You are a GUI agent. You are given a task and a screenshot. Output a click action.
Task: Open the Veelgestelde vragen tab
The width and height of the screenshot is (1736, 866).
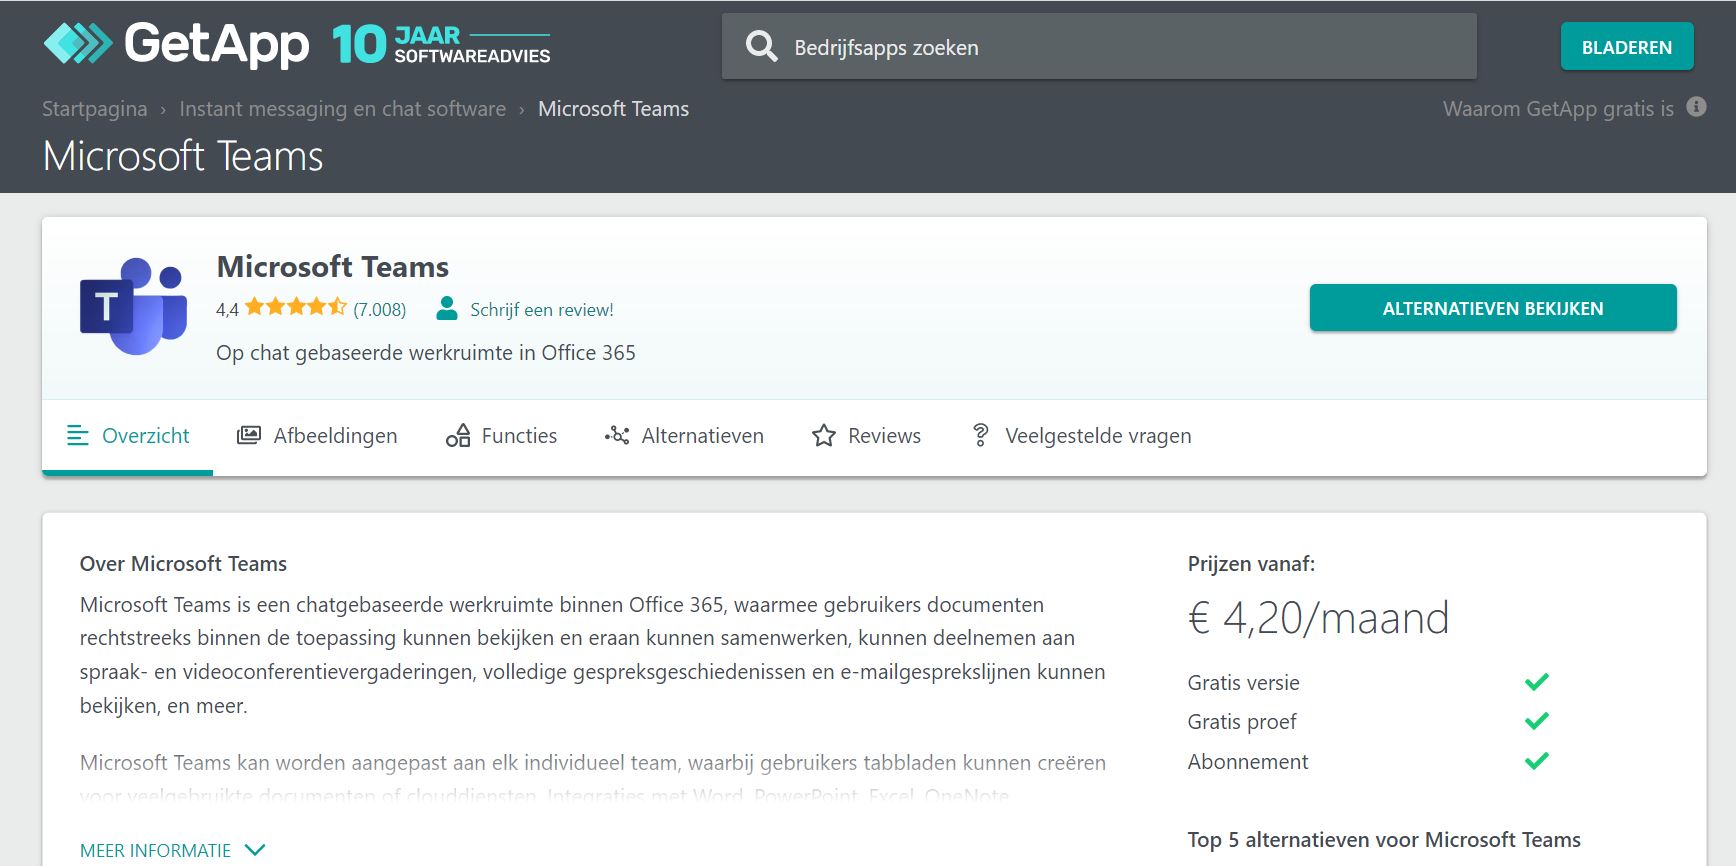(x=1082, y=436)
